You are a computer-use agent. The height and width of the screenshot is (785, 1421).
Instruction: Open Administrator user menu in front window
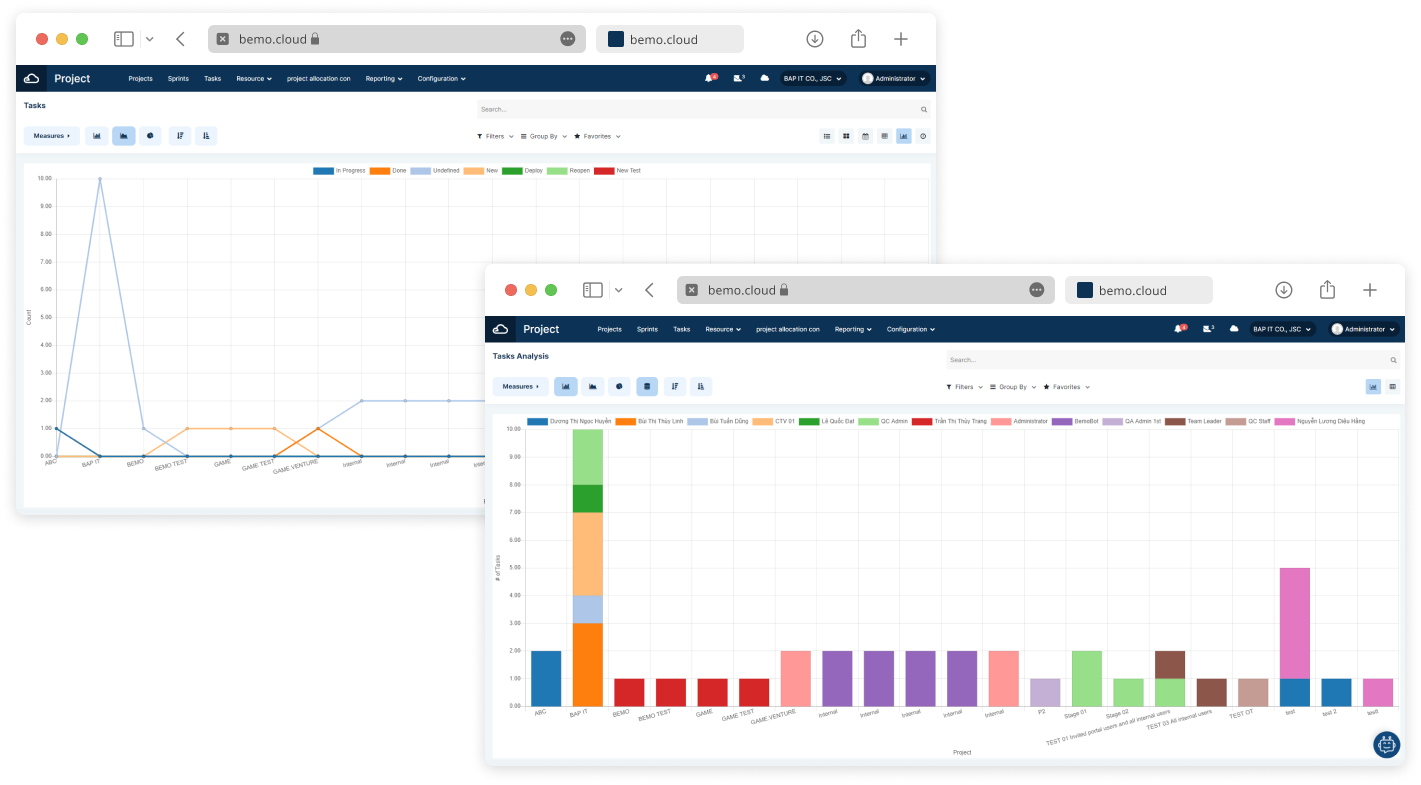click(1363, 329)
